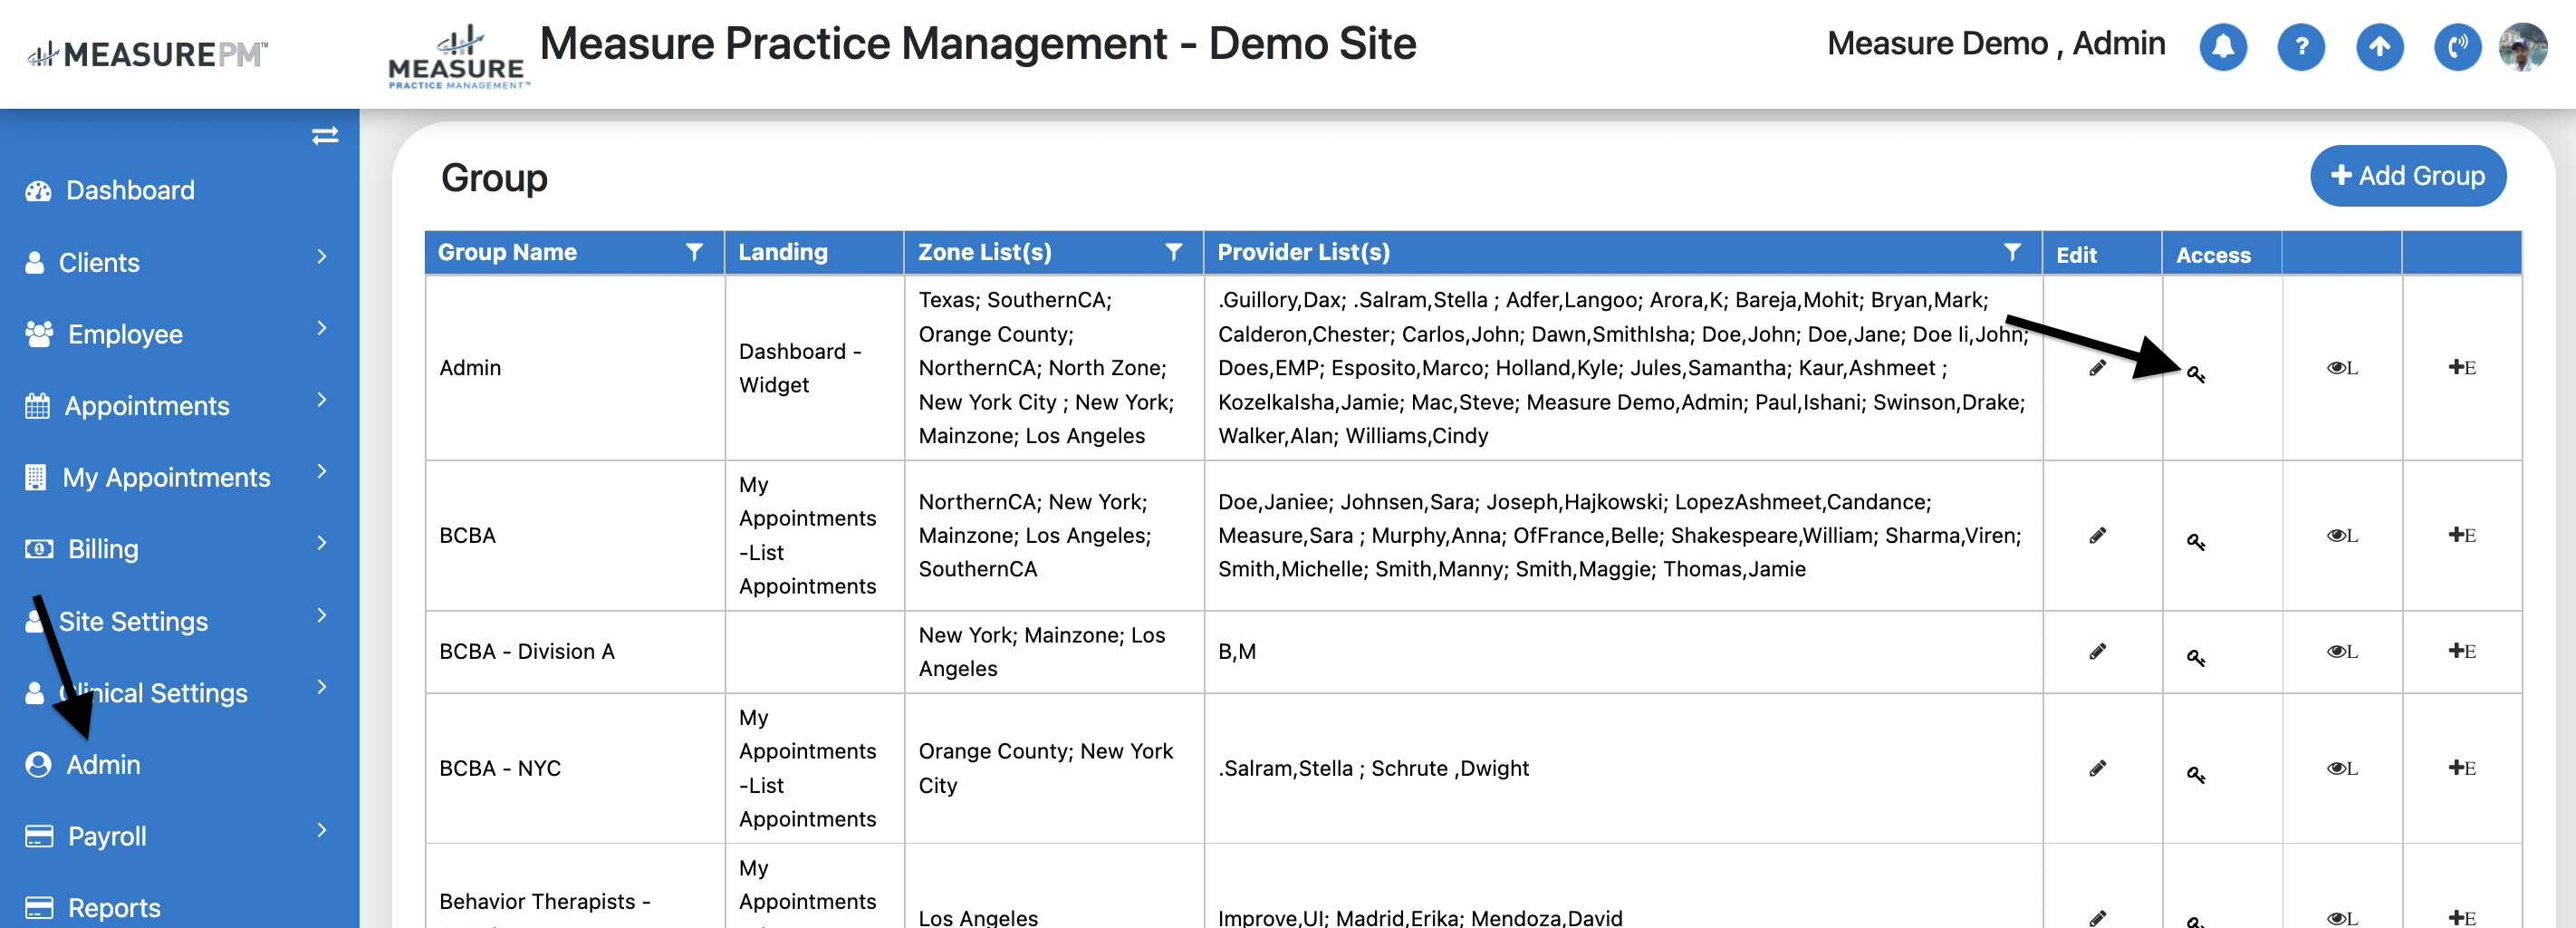Click the MeasurePM logo
This screenshot has height=928, width=2576.
(x=148, y=54)
